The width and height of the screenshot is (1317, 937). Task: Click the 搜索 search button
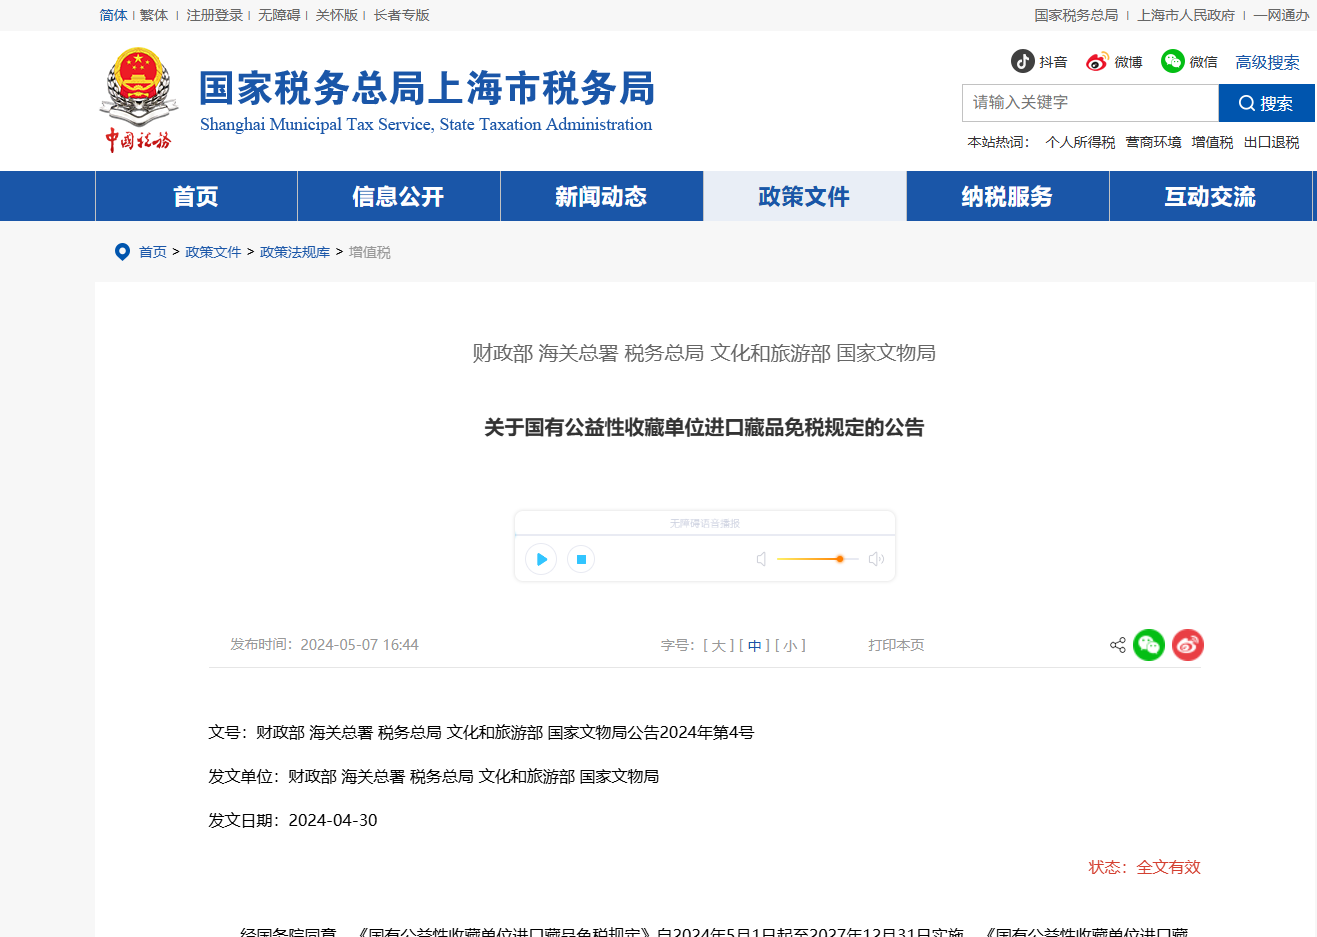coord(1266,103)
